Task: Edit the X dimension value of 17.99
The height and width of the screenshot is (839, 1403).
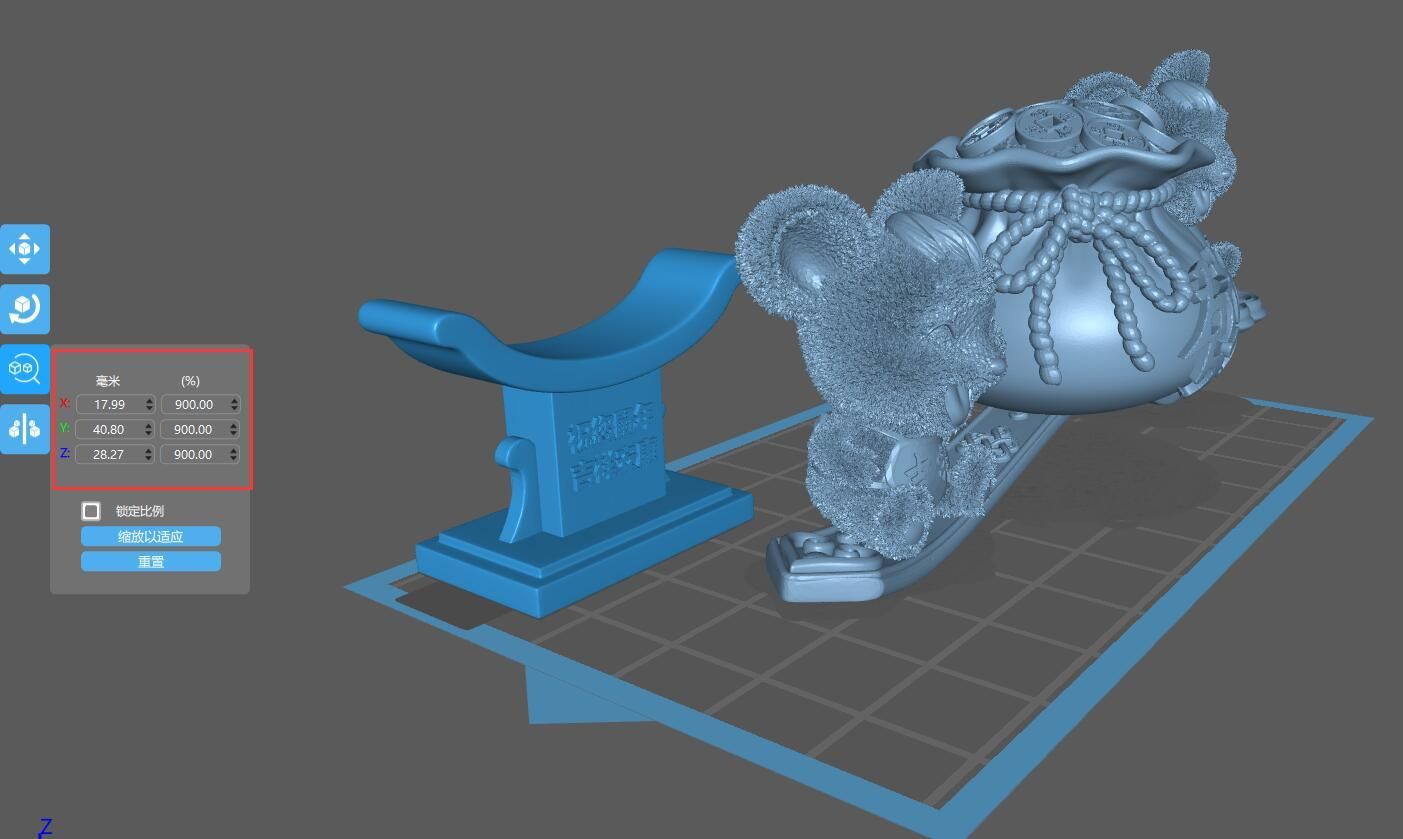Action: [x=112, y=404]
